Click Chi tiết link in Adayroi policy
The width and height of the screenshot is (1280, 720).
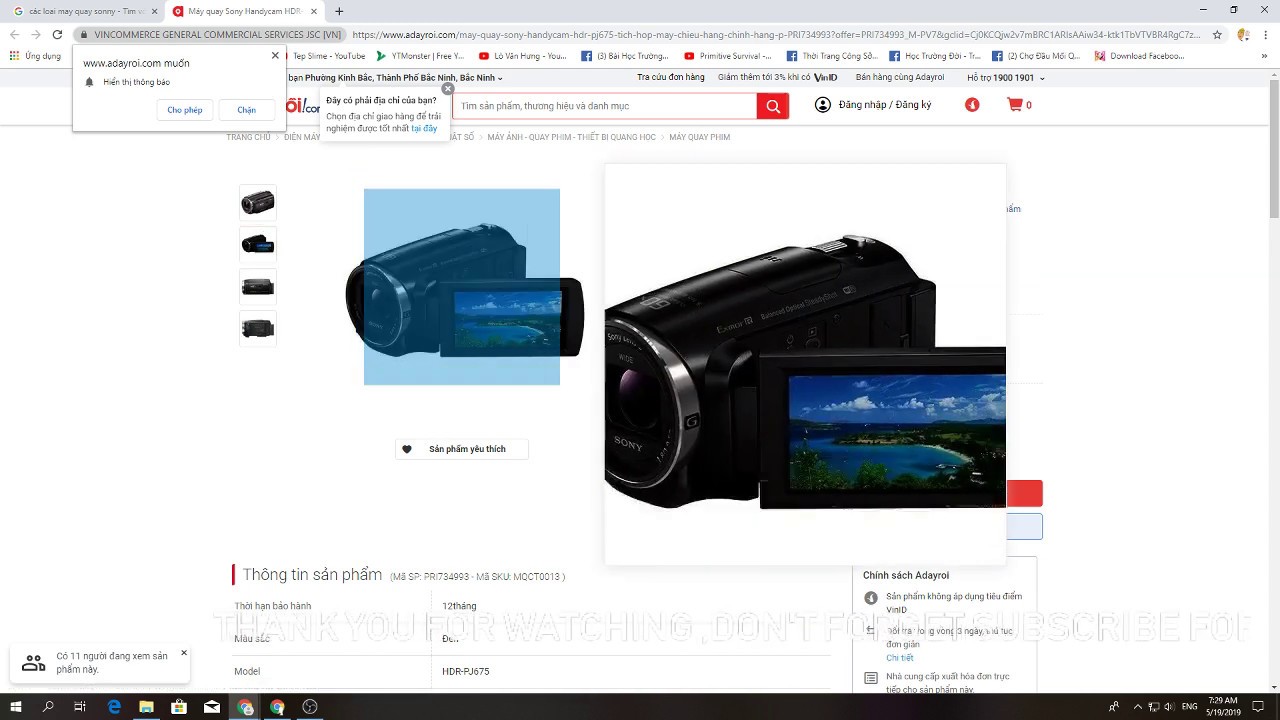coord(899,658)
